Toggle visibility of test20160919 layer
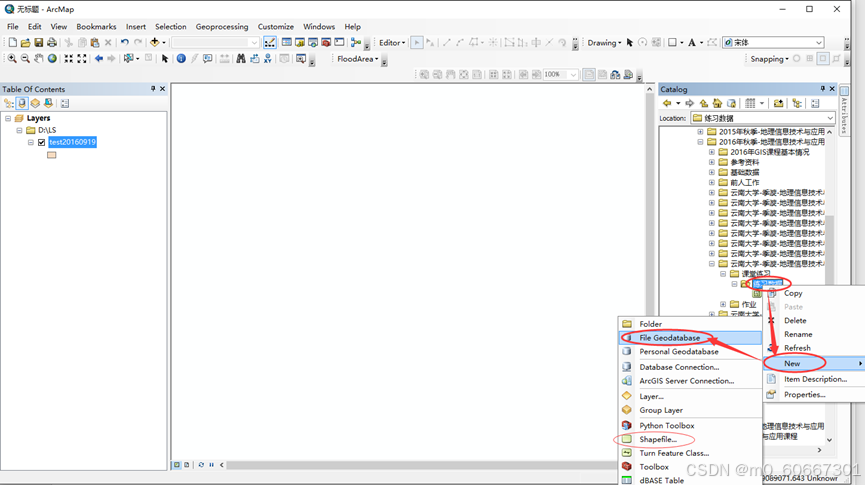The height and width of the screenshot is (485, 865). (41, 142)
